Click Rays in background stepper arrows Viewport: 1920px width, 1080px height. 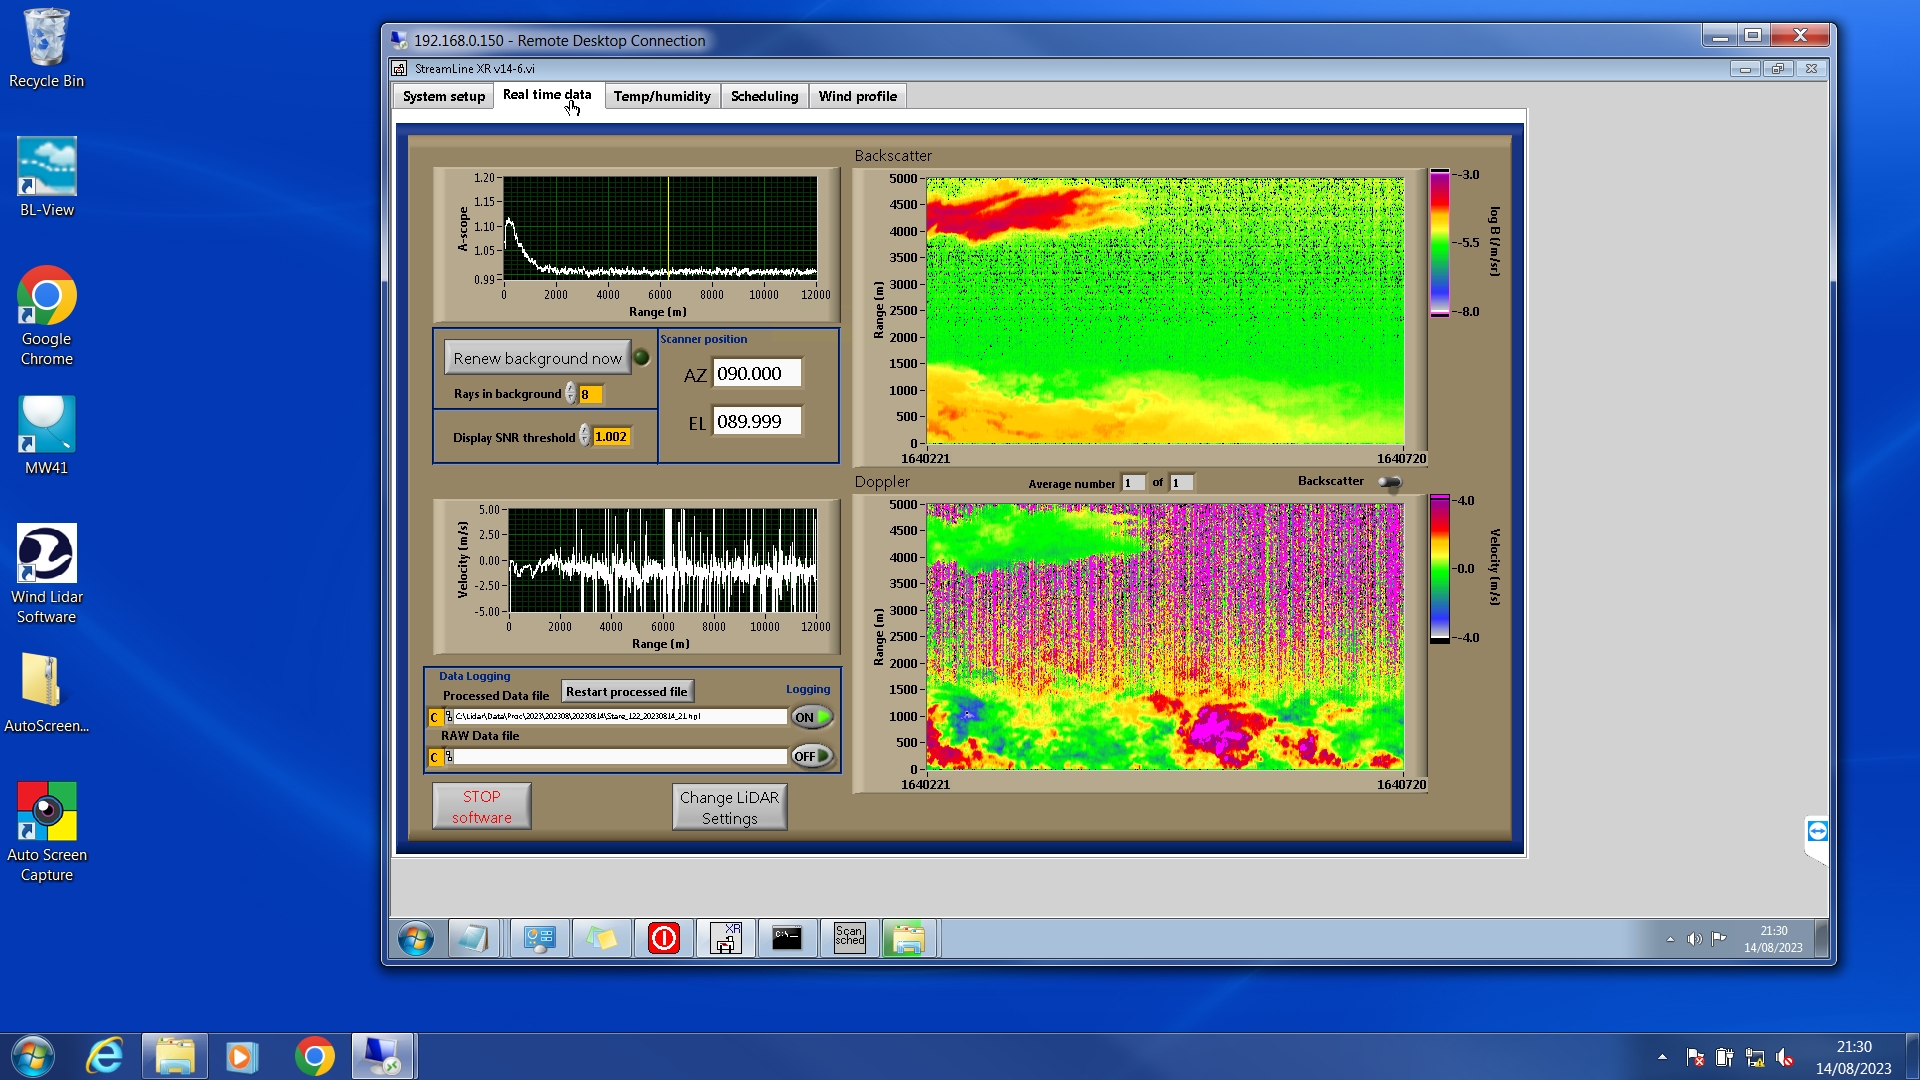(x=570, y=393)
